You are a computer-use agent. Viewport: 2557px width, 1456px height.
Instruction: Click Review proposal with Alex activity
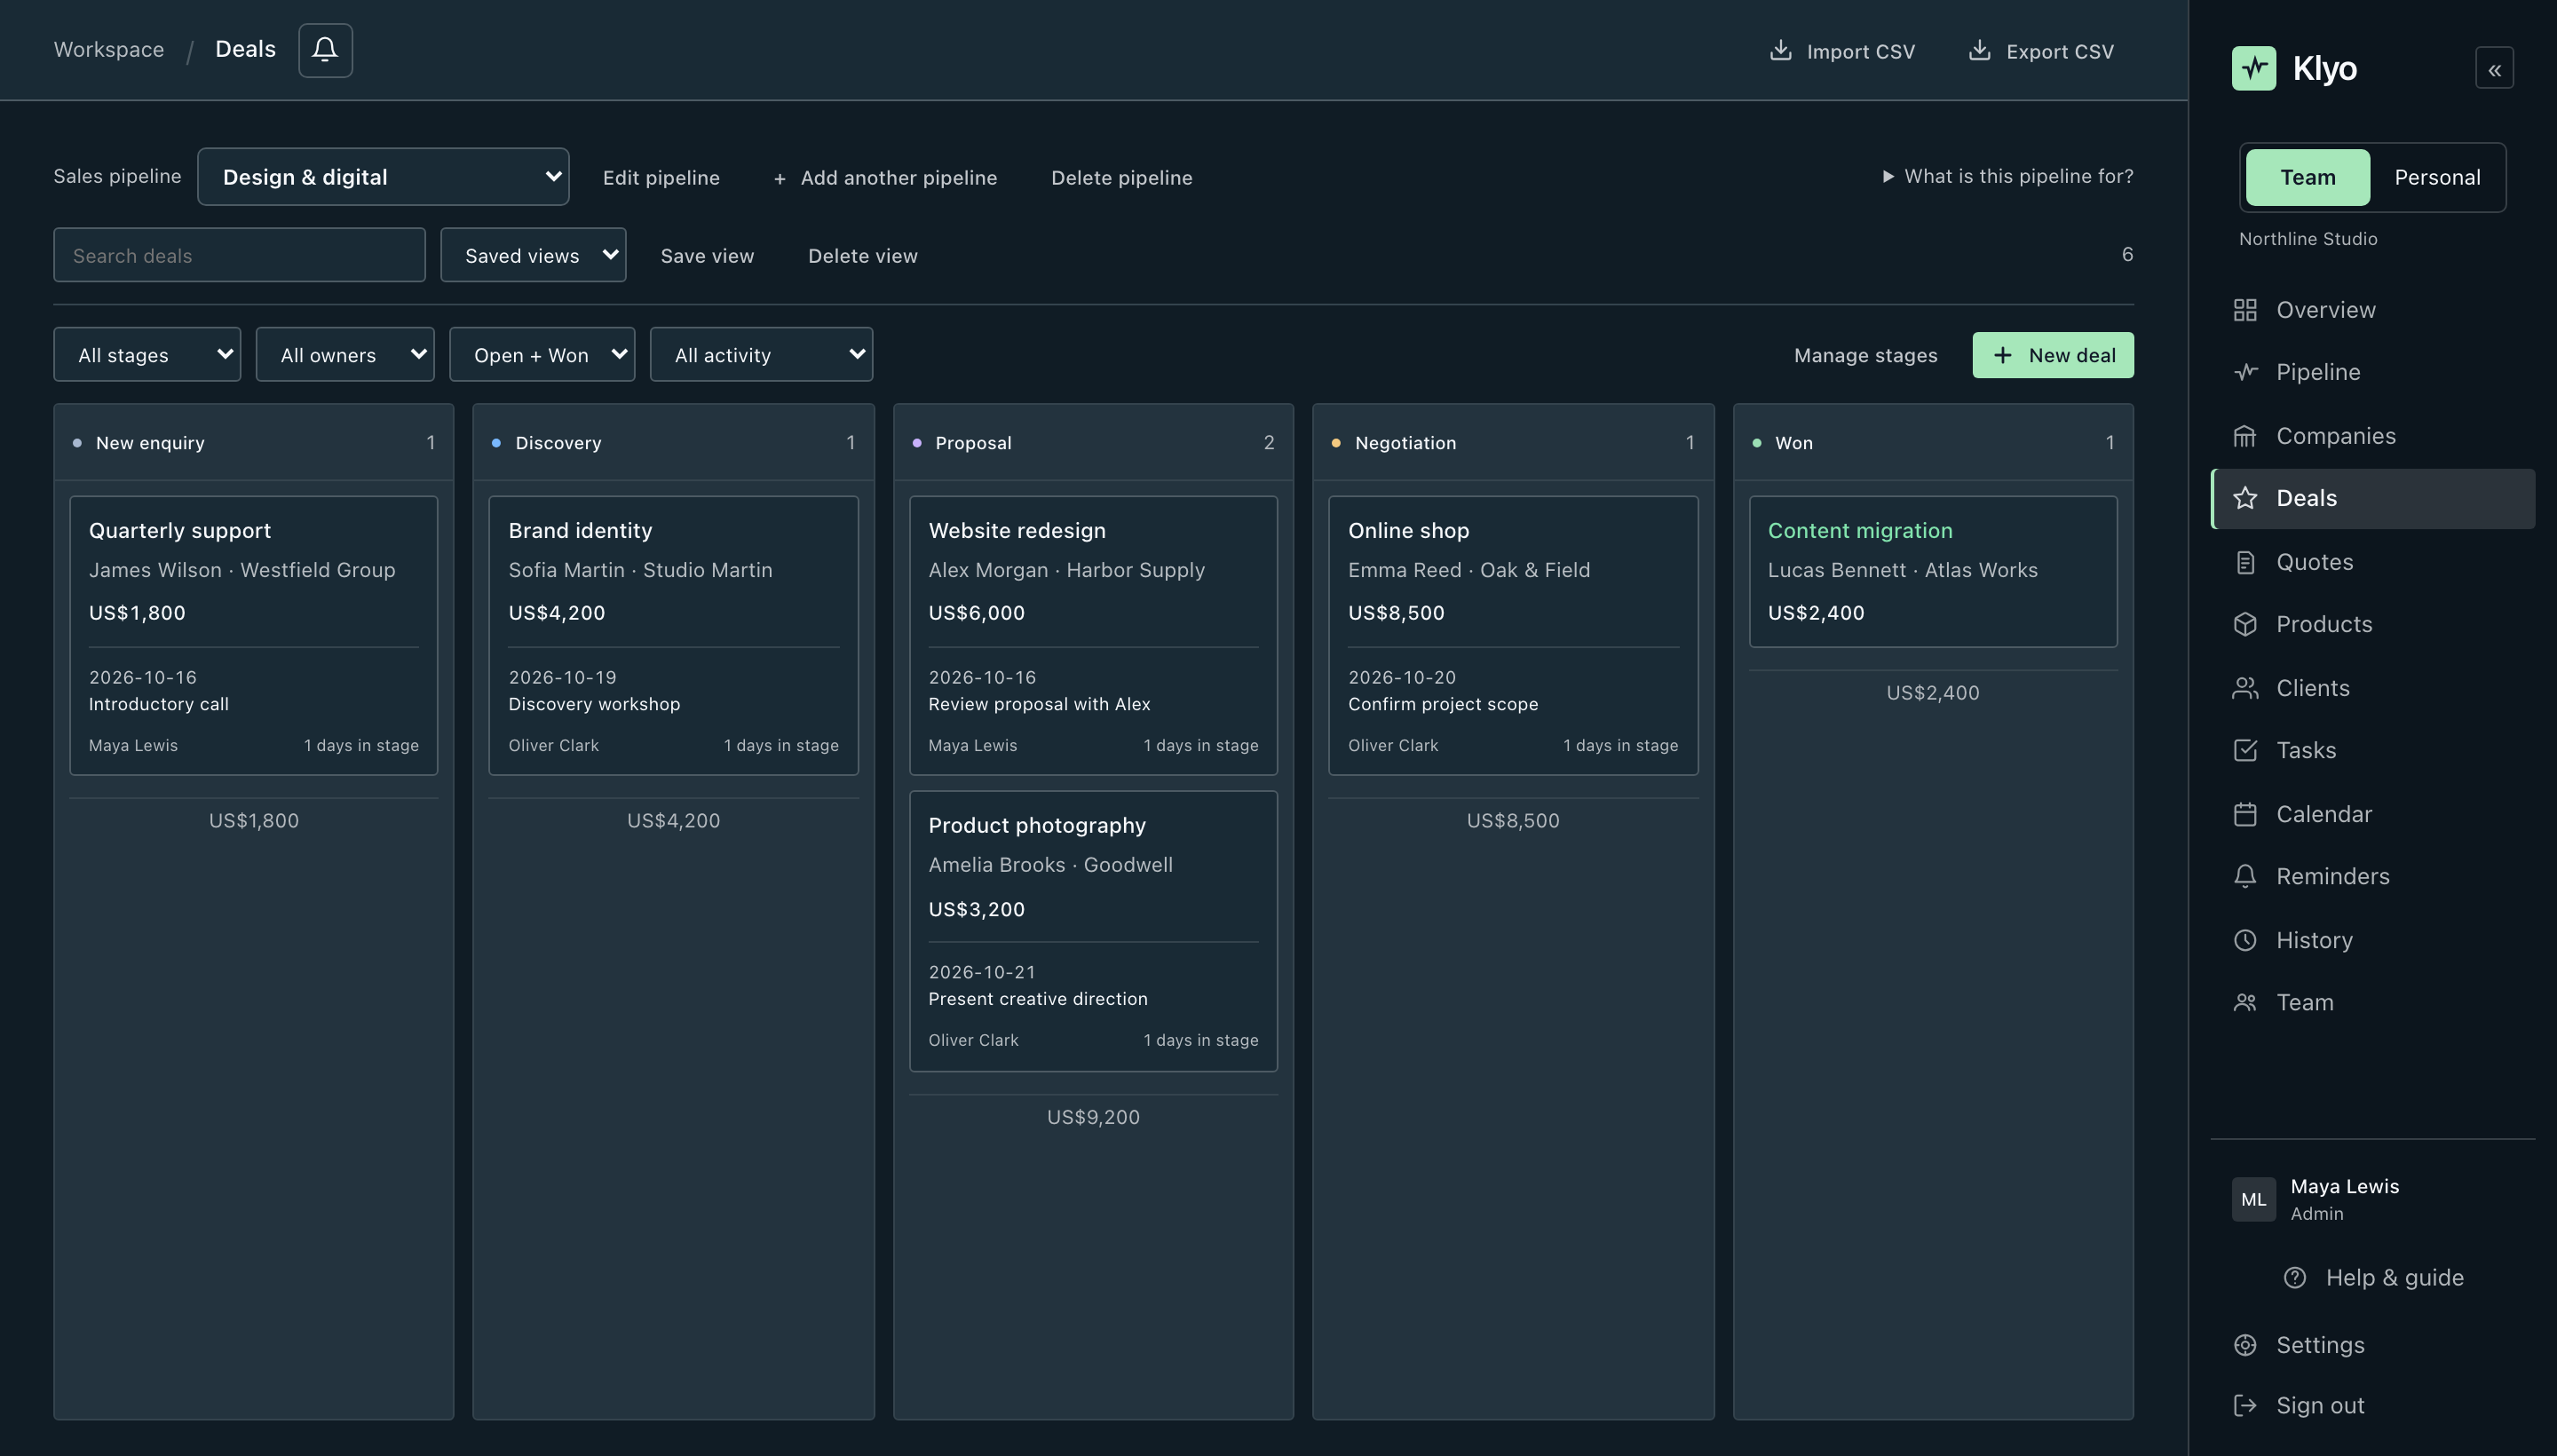(x=1039, y=704)
